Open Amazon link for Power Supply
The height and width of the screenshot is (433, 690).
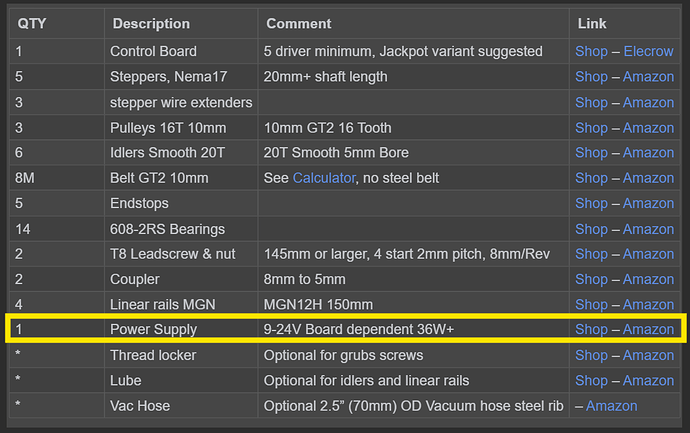[648, 329]
